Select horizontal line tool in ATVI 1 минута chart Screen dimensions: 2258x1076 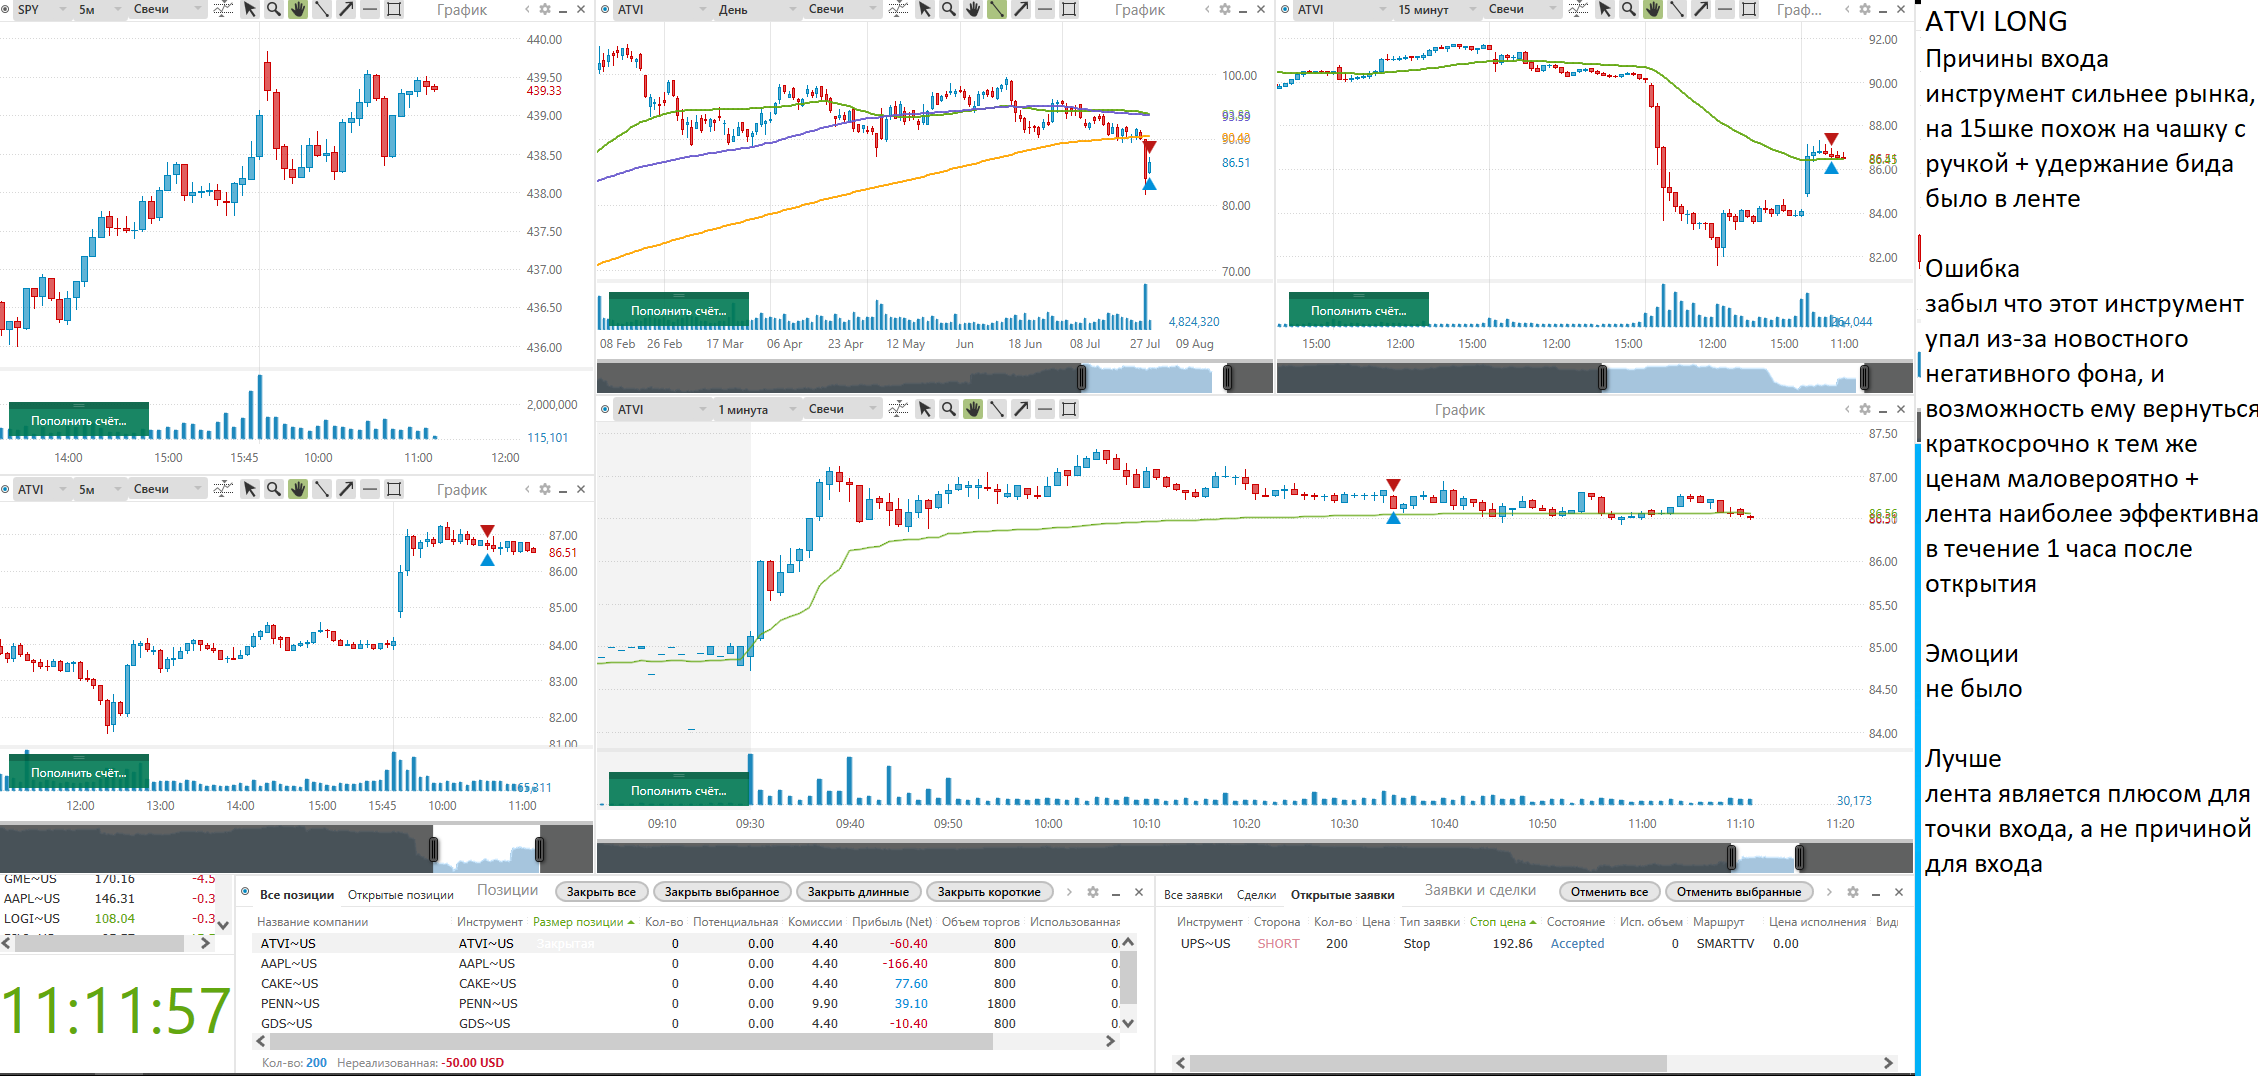click(x=1045, y=409)
